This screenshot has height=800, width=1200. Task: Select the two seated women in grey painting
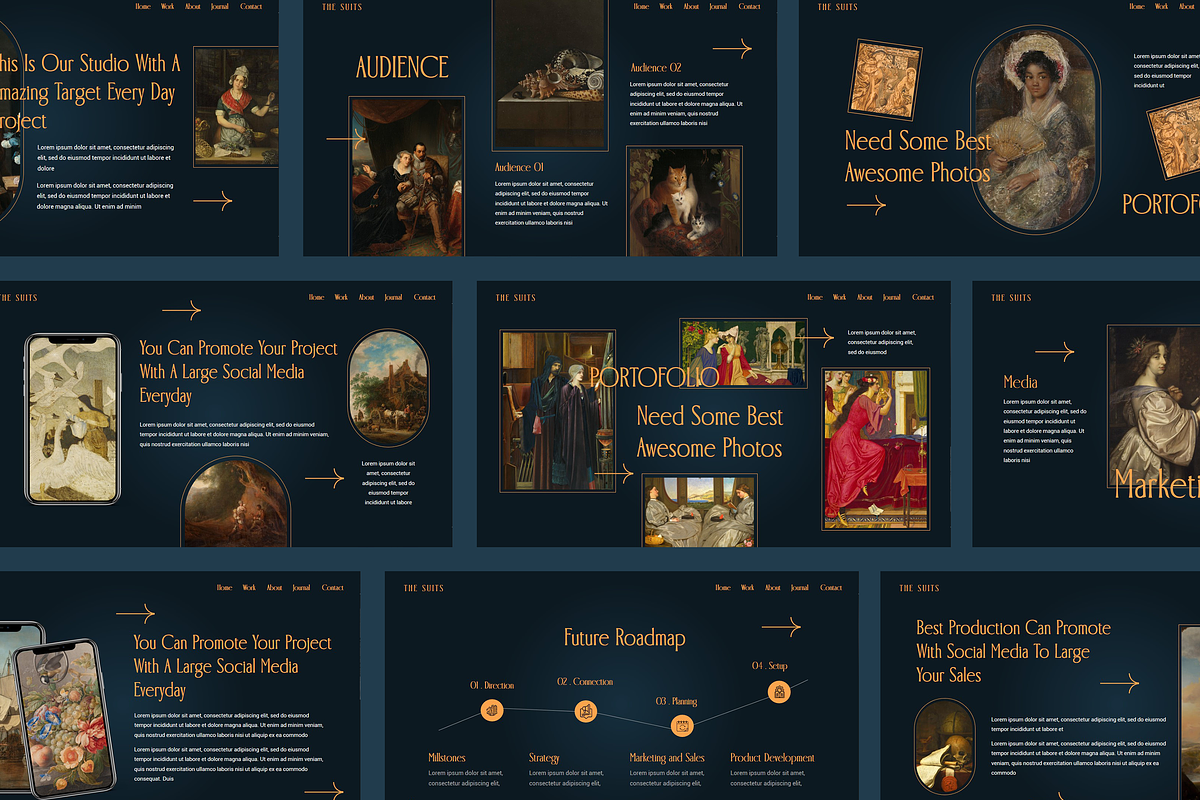tap(700, 510)
